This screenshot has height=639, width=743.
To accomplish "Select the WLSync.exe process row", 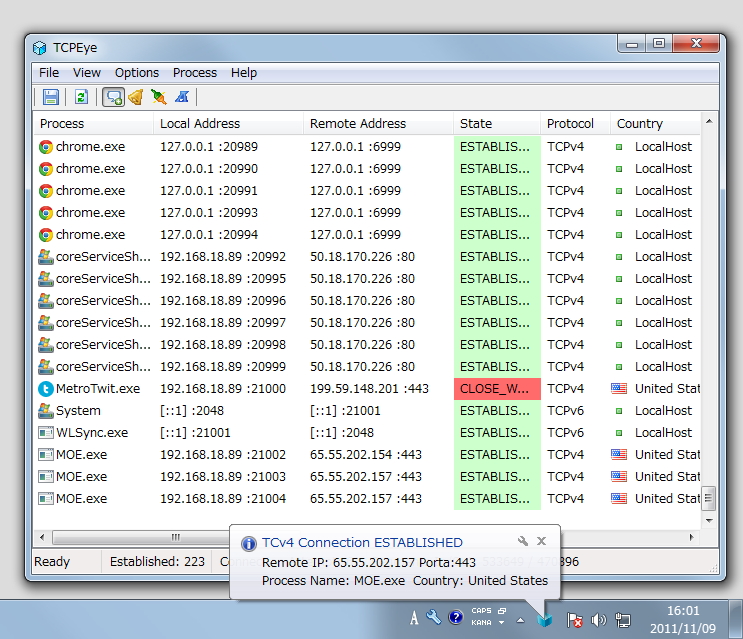I will pyautogui.click(x=367, y=433).
